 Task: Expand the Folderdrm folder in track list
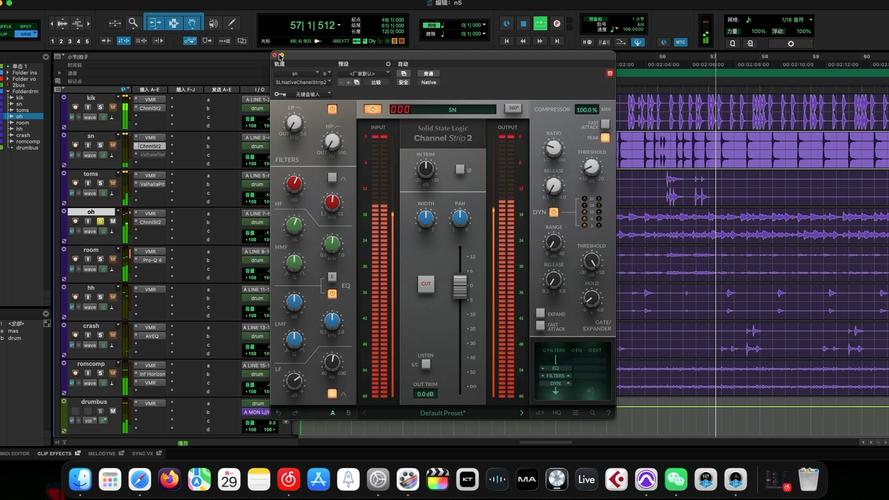point(9,91)
